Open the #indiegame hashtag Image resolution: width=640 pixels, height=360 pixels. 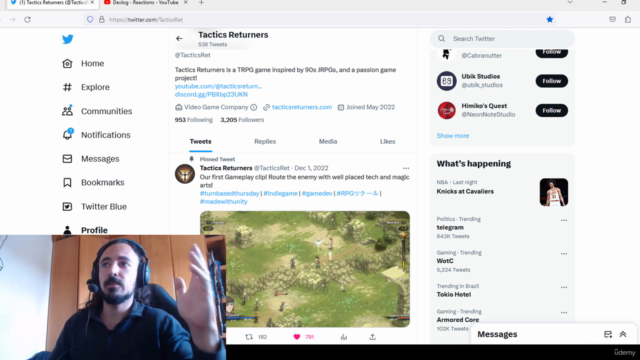click(280, 193)
